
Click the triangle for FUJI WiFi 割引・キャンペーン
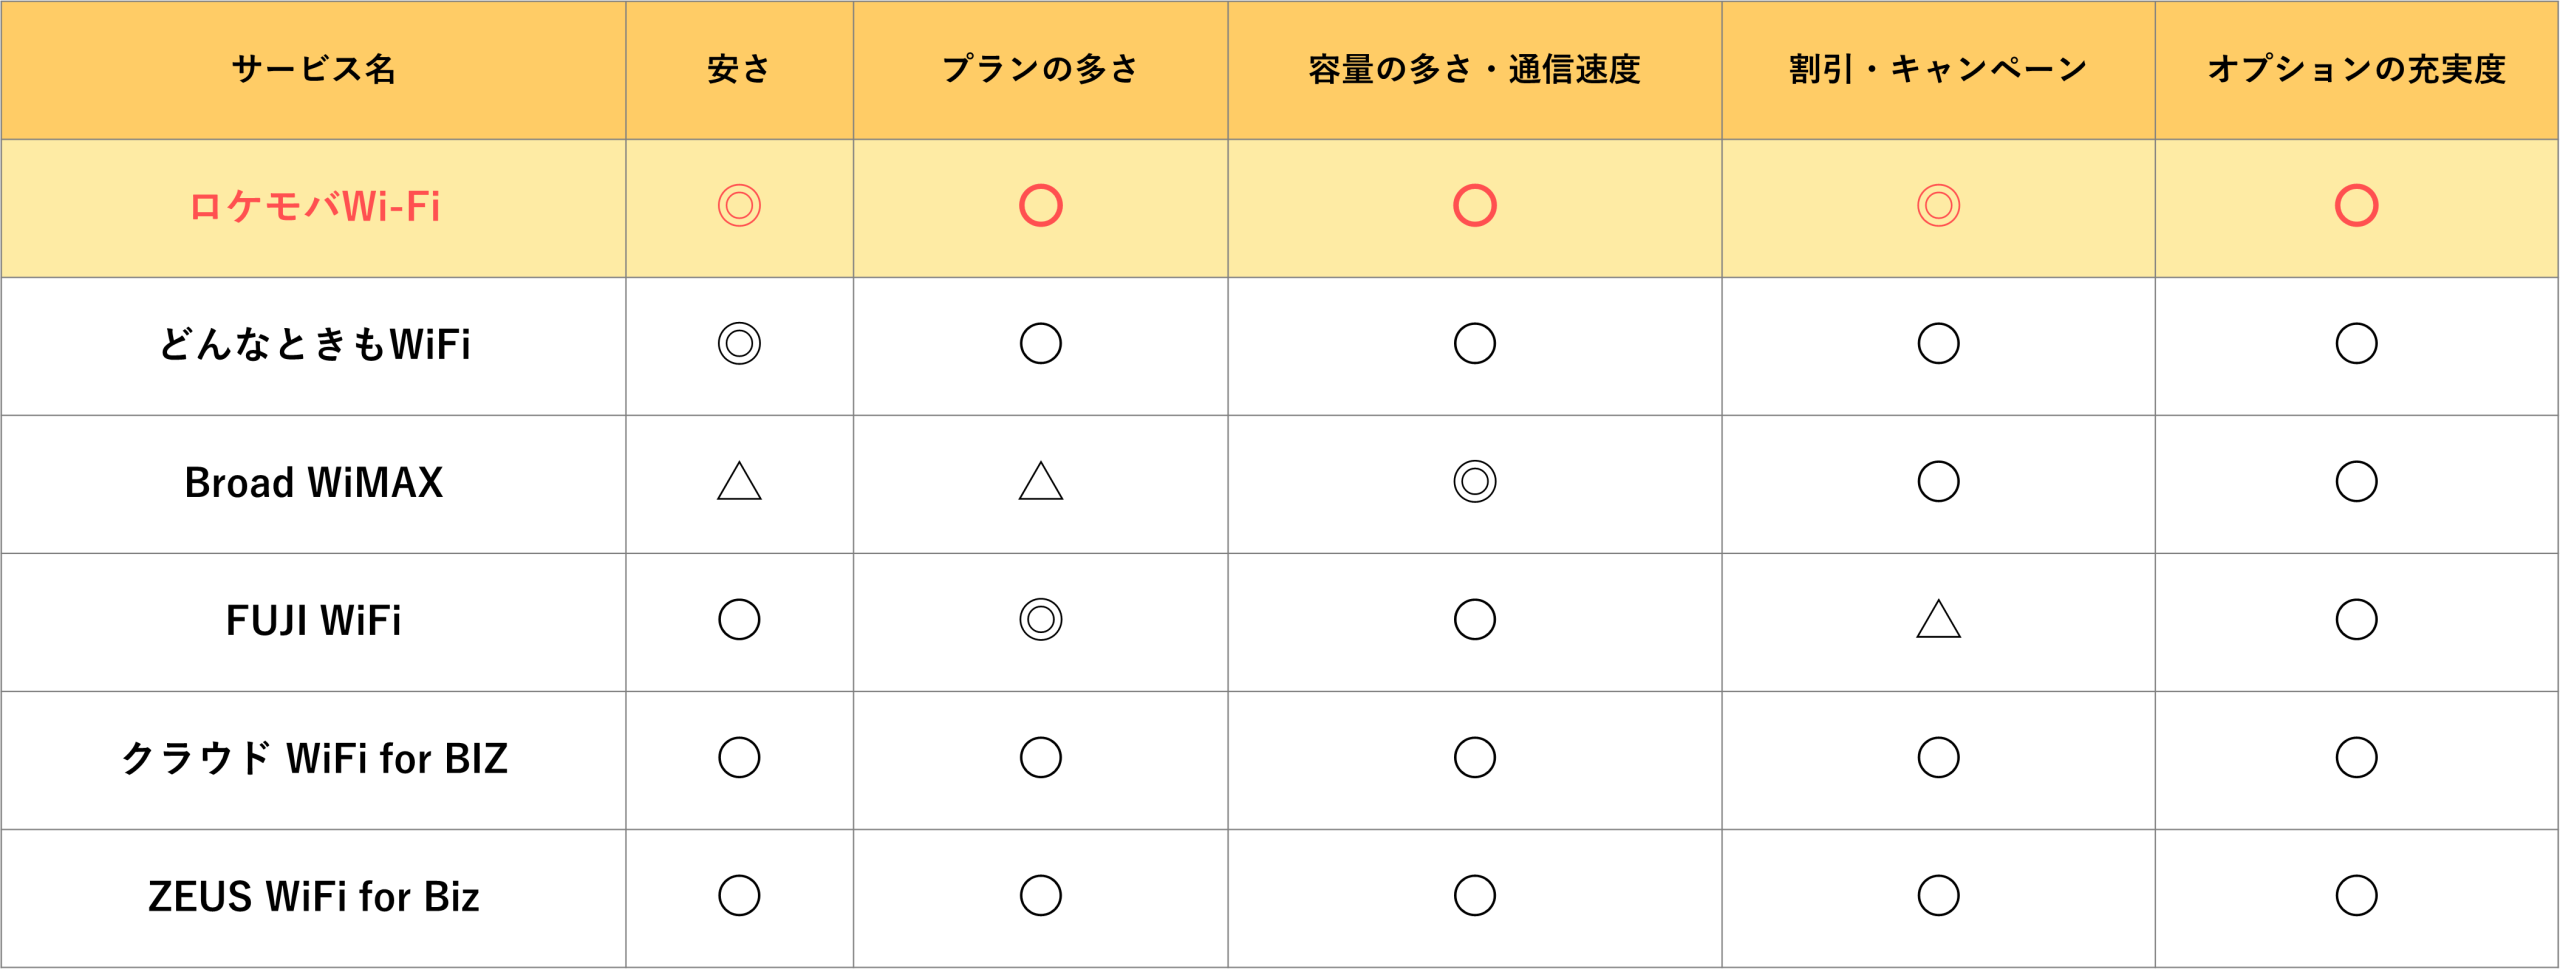[x=1938, y=620]
